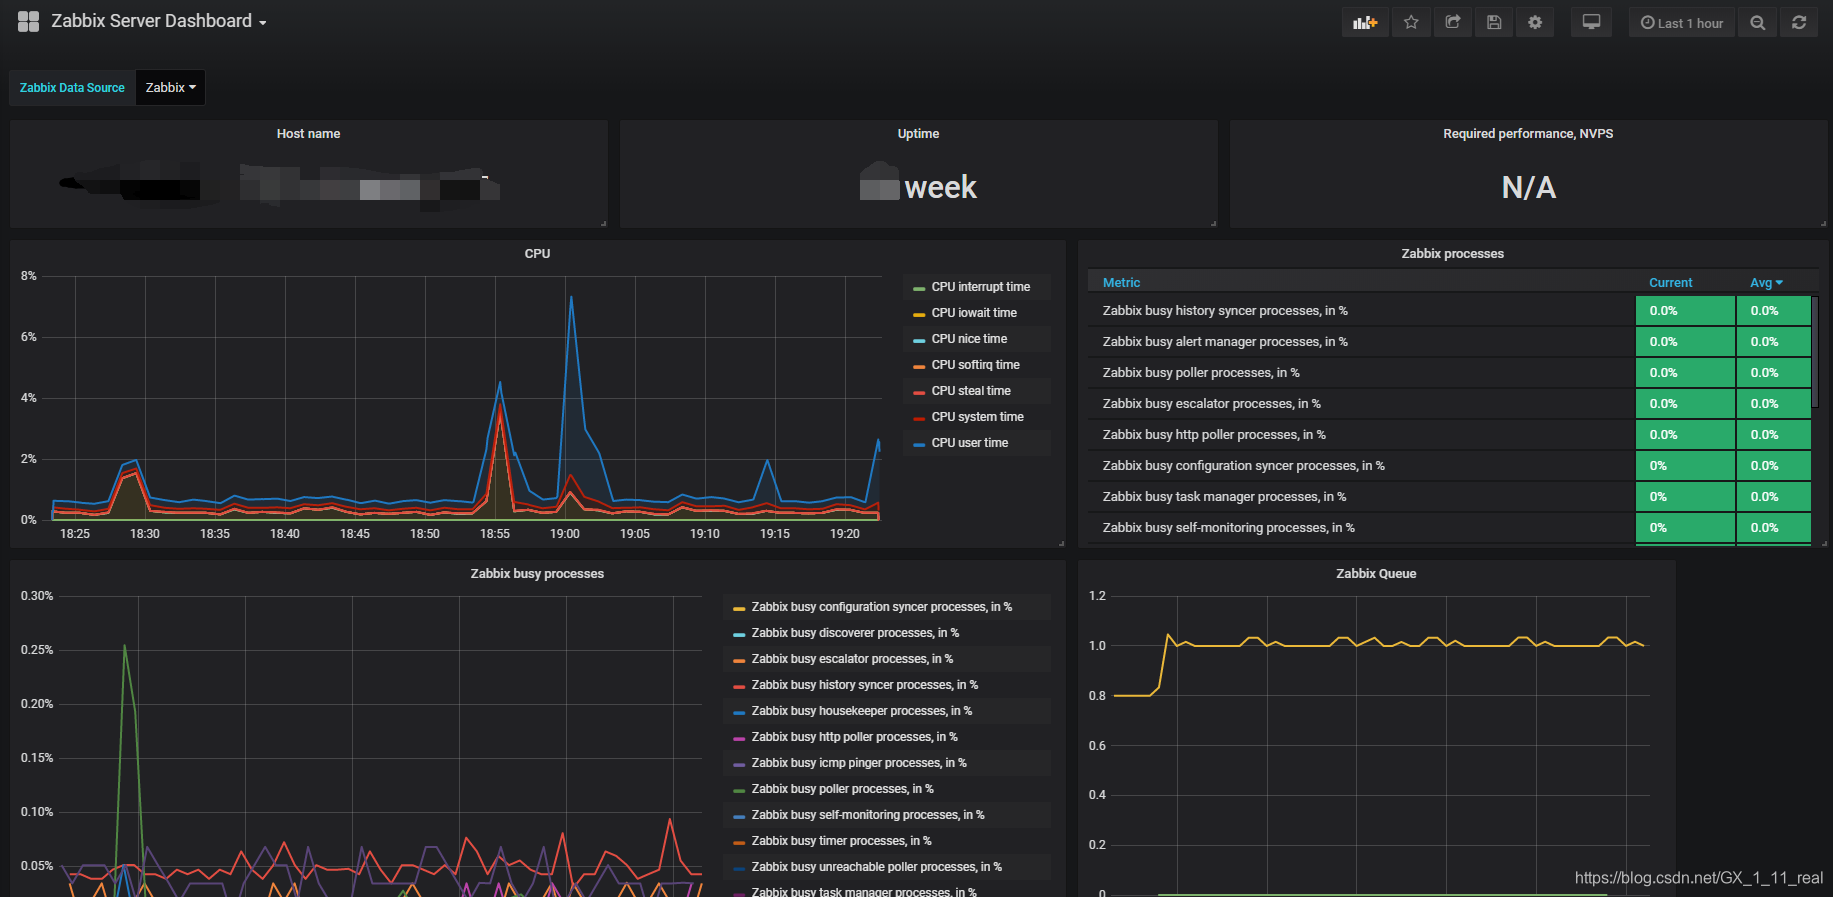Select escalator processes in busy legend
Image resolution: width=1833 pixels, height=897 pixels.
click(852, 659)
